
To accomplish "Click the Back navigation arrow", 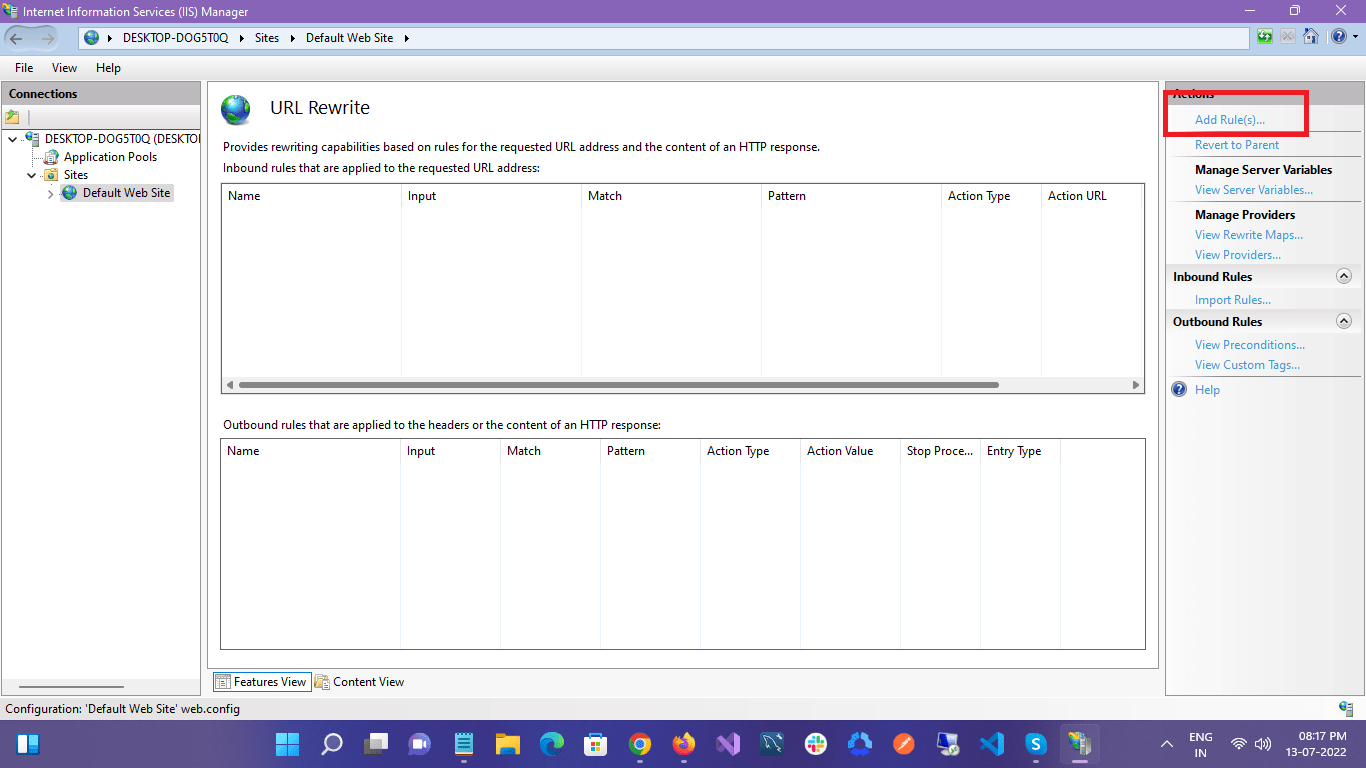I will coord(17,38).
